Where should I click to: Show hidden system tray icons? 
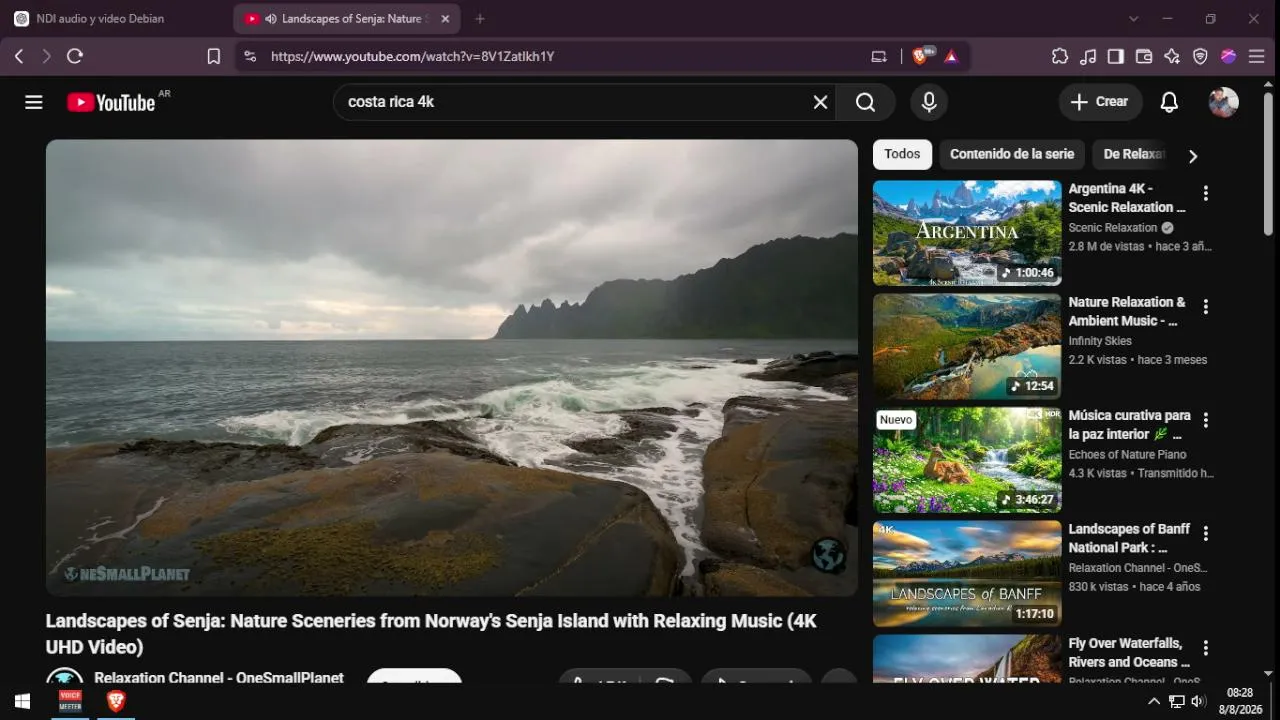click(1153, 701)
